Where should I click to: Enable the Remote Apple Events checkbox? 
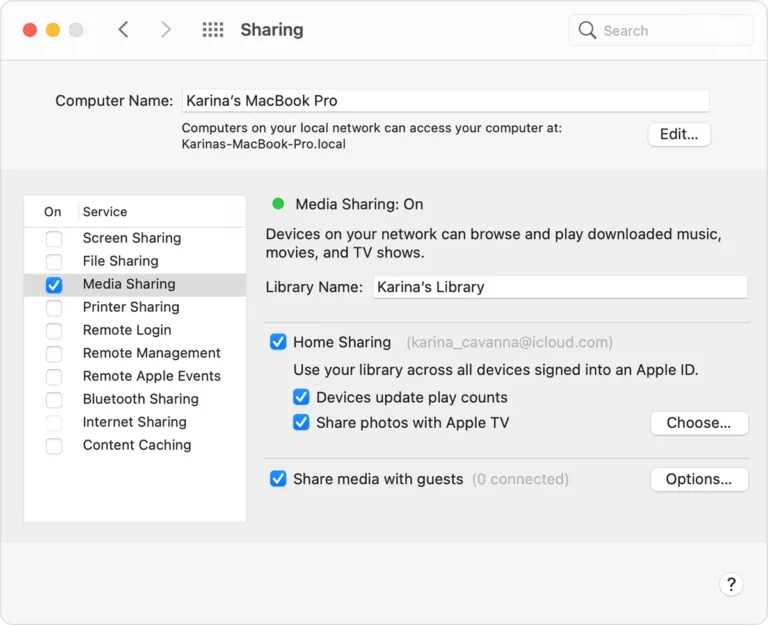54,377
